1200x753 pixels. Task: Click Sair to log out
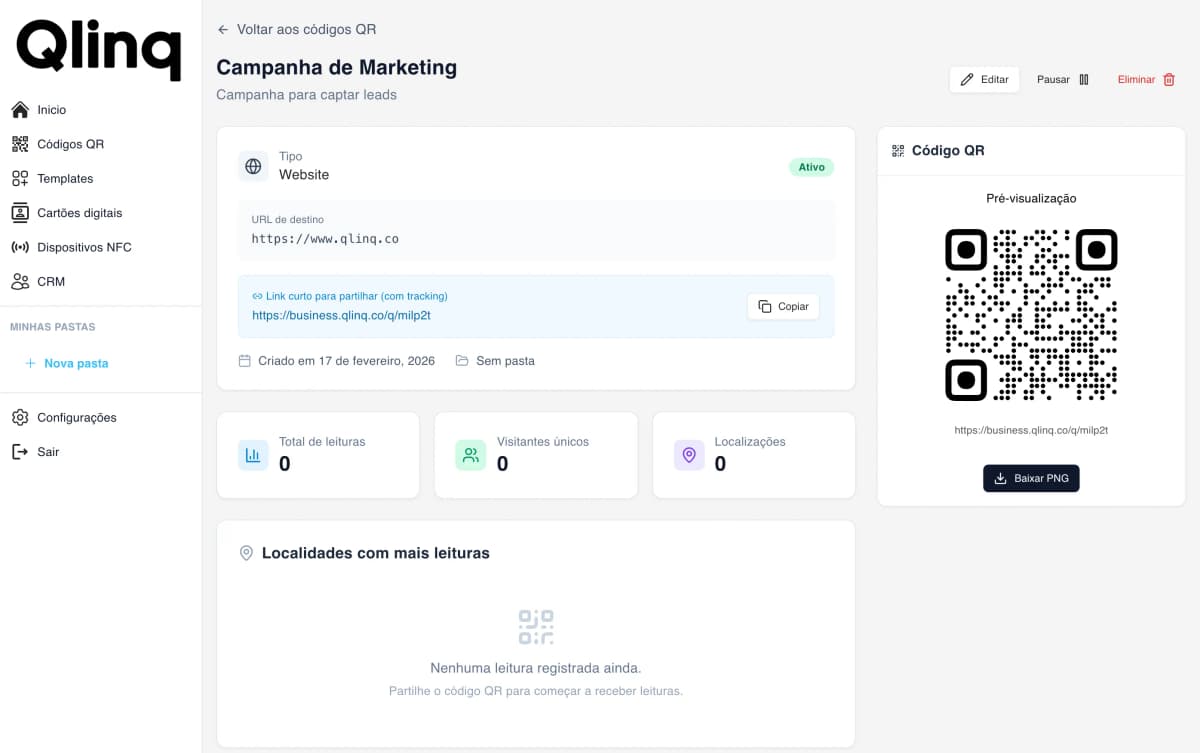pyautogui.click(x=49, y=451)
